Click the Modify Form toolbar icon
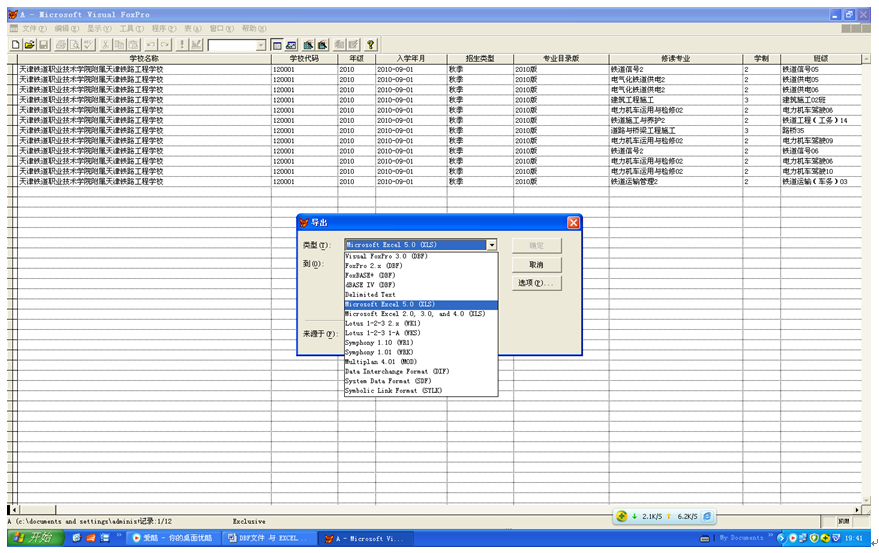This screenshot has height=553, width=879. point(196,45)
